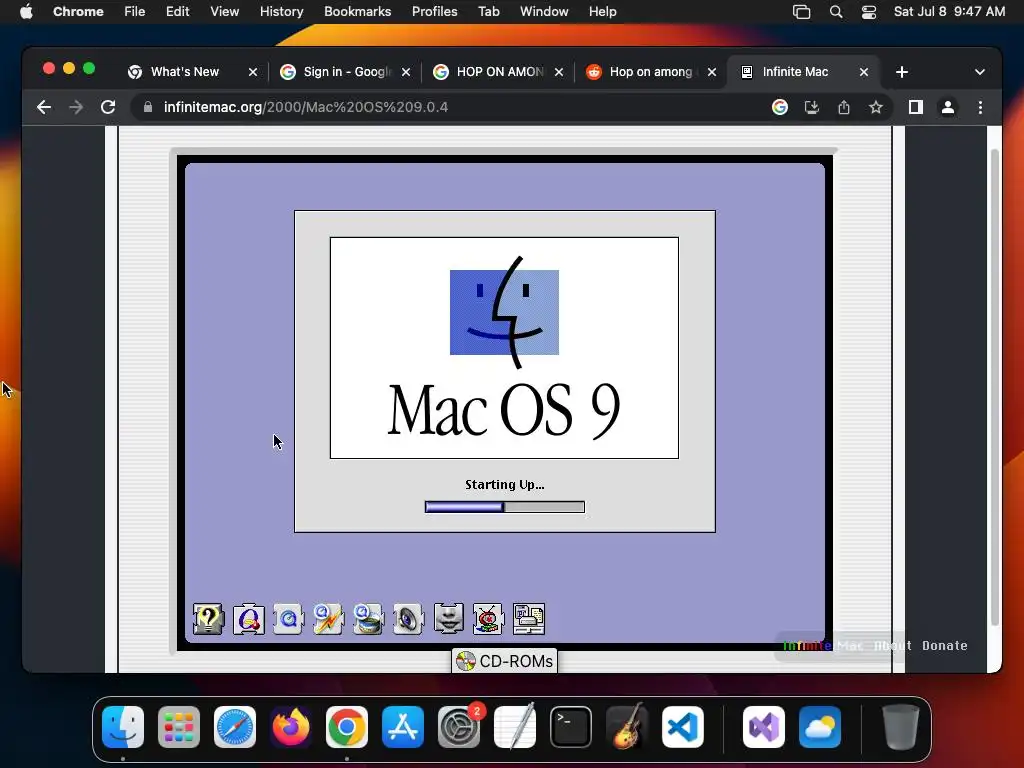Viewport: 1024px width, 768px height.
Task: Launch GarageBand from the Dock
Action: click(627, 726)
